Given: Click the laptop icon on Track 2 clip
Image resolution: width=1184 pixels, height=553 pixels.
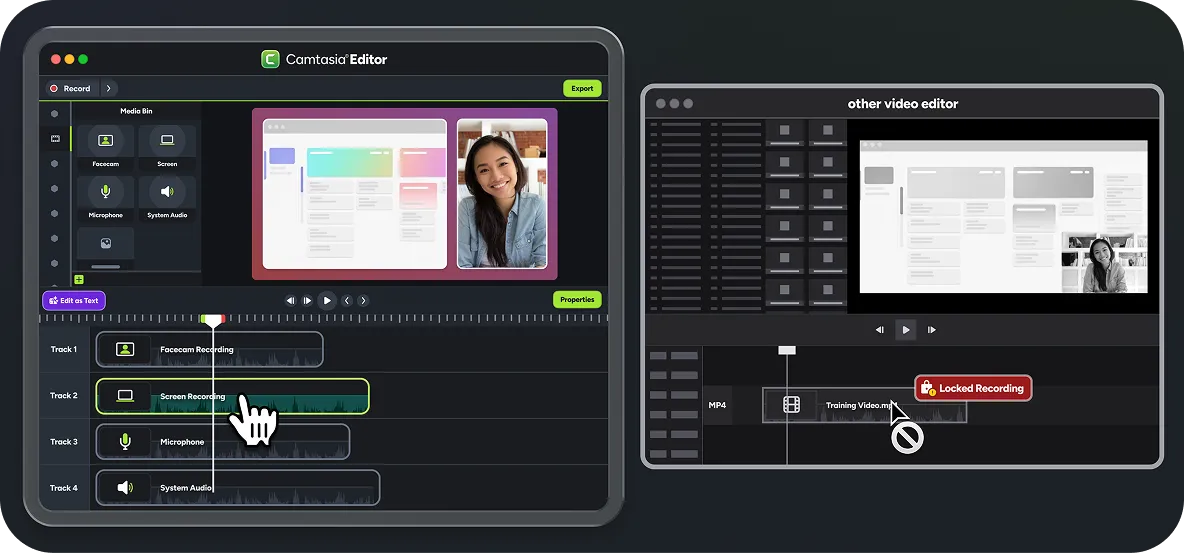Looking at the screenshot, I should coord(125,395).
